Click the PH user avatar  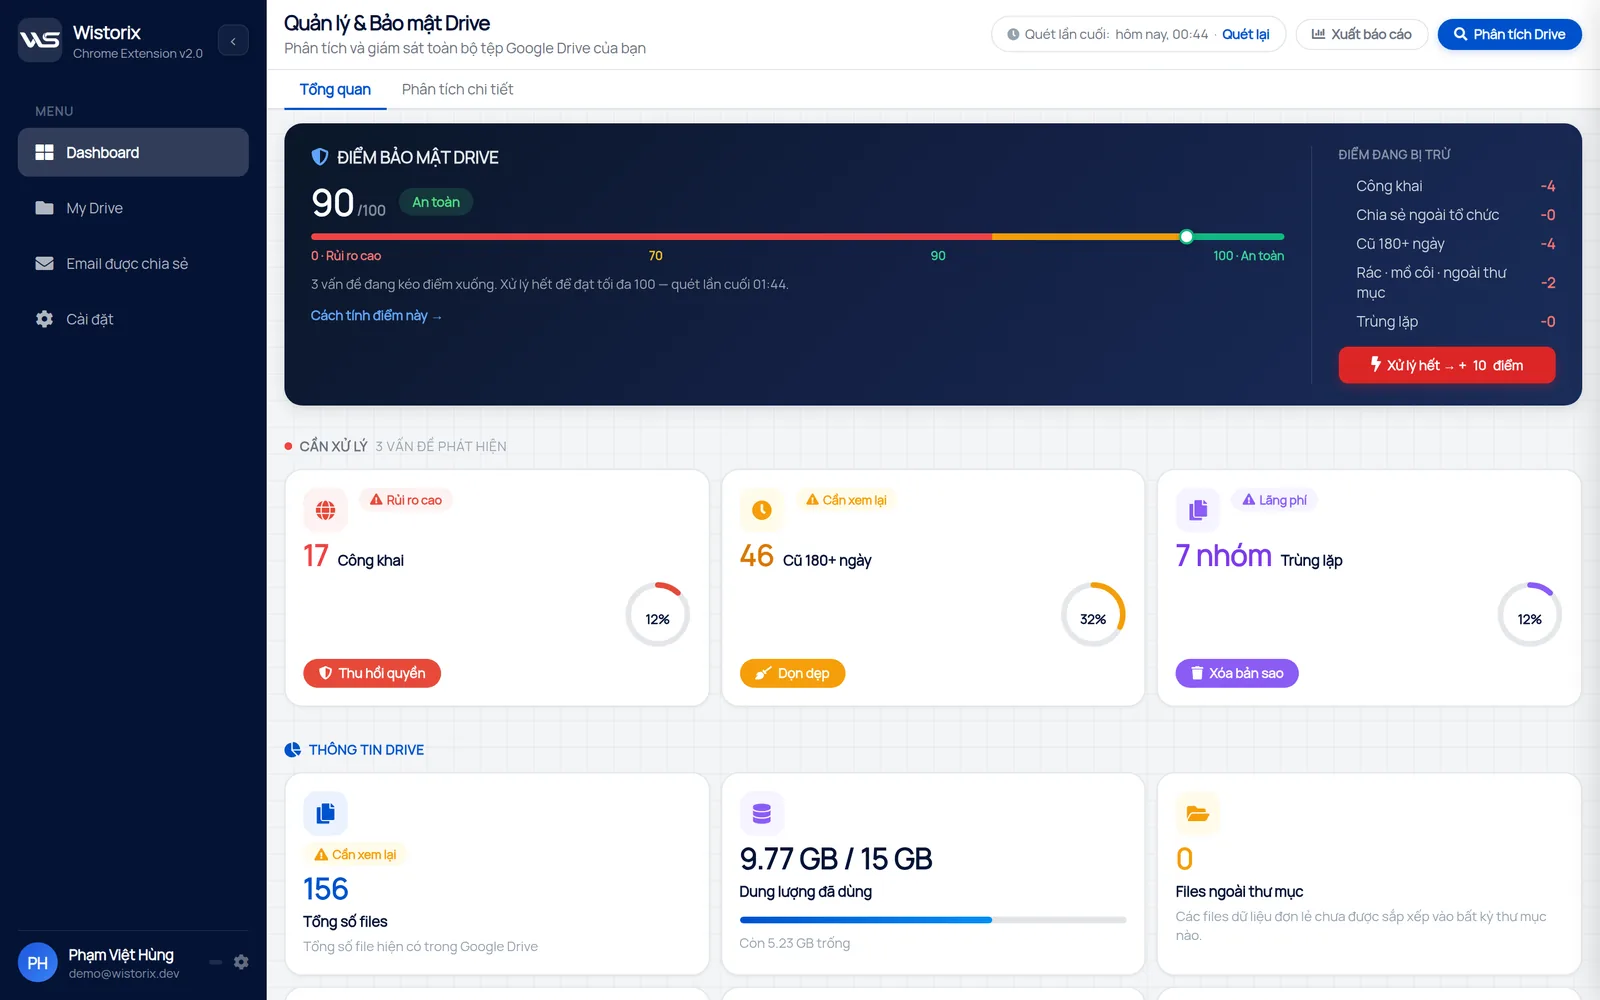tap(38, 963)
